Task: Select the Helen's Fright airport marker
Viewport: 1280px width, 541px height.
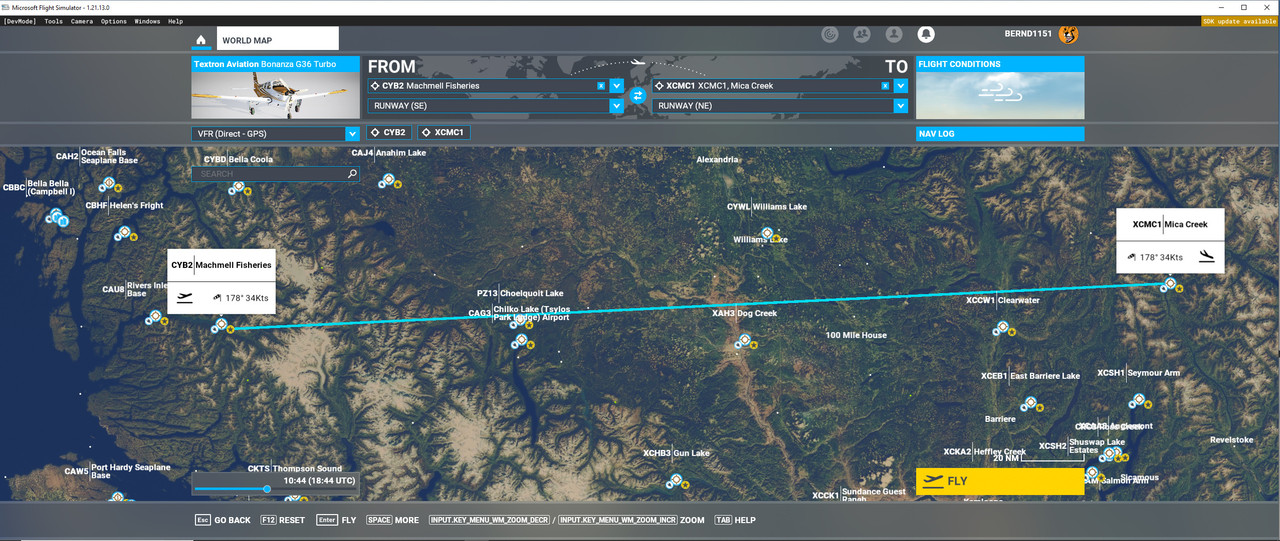Action: (x=125, y=232)
